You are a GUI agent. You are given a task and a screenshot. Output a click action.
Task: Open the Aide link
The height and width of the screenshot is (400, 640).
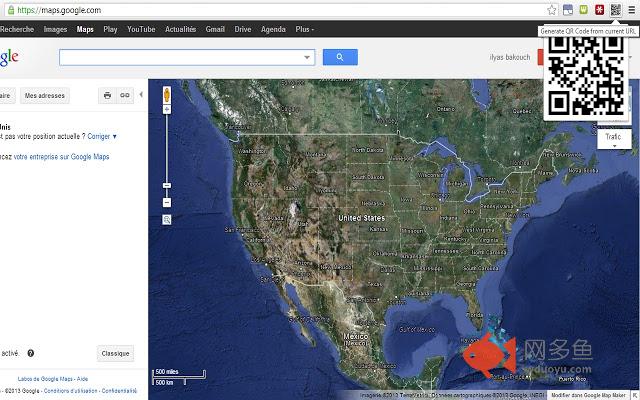(82, 379)
